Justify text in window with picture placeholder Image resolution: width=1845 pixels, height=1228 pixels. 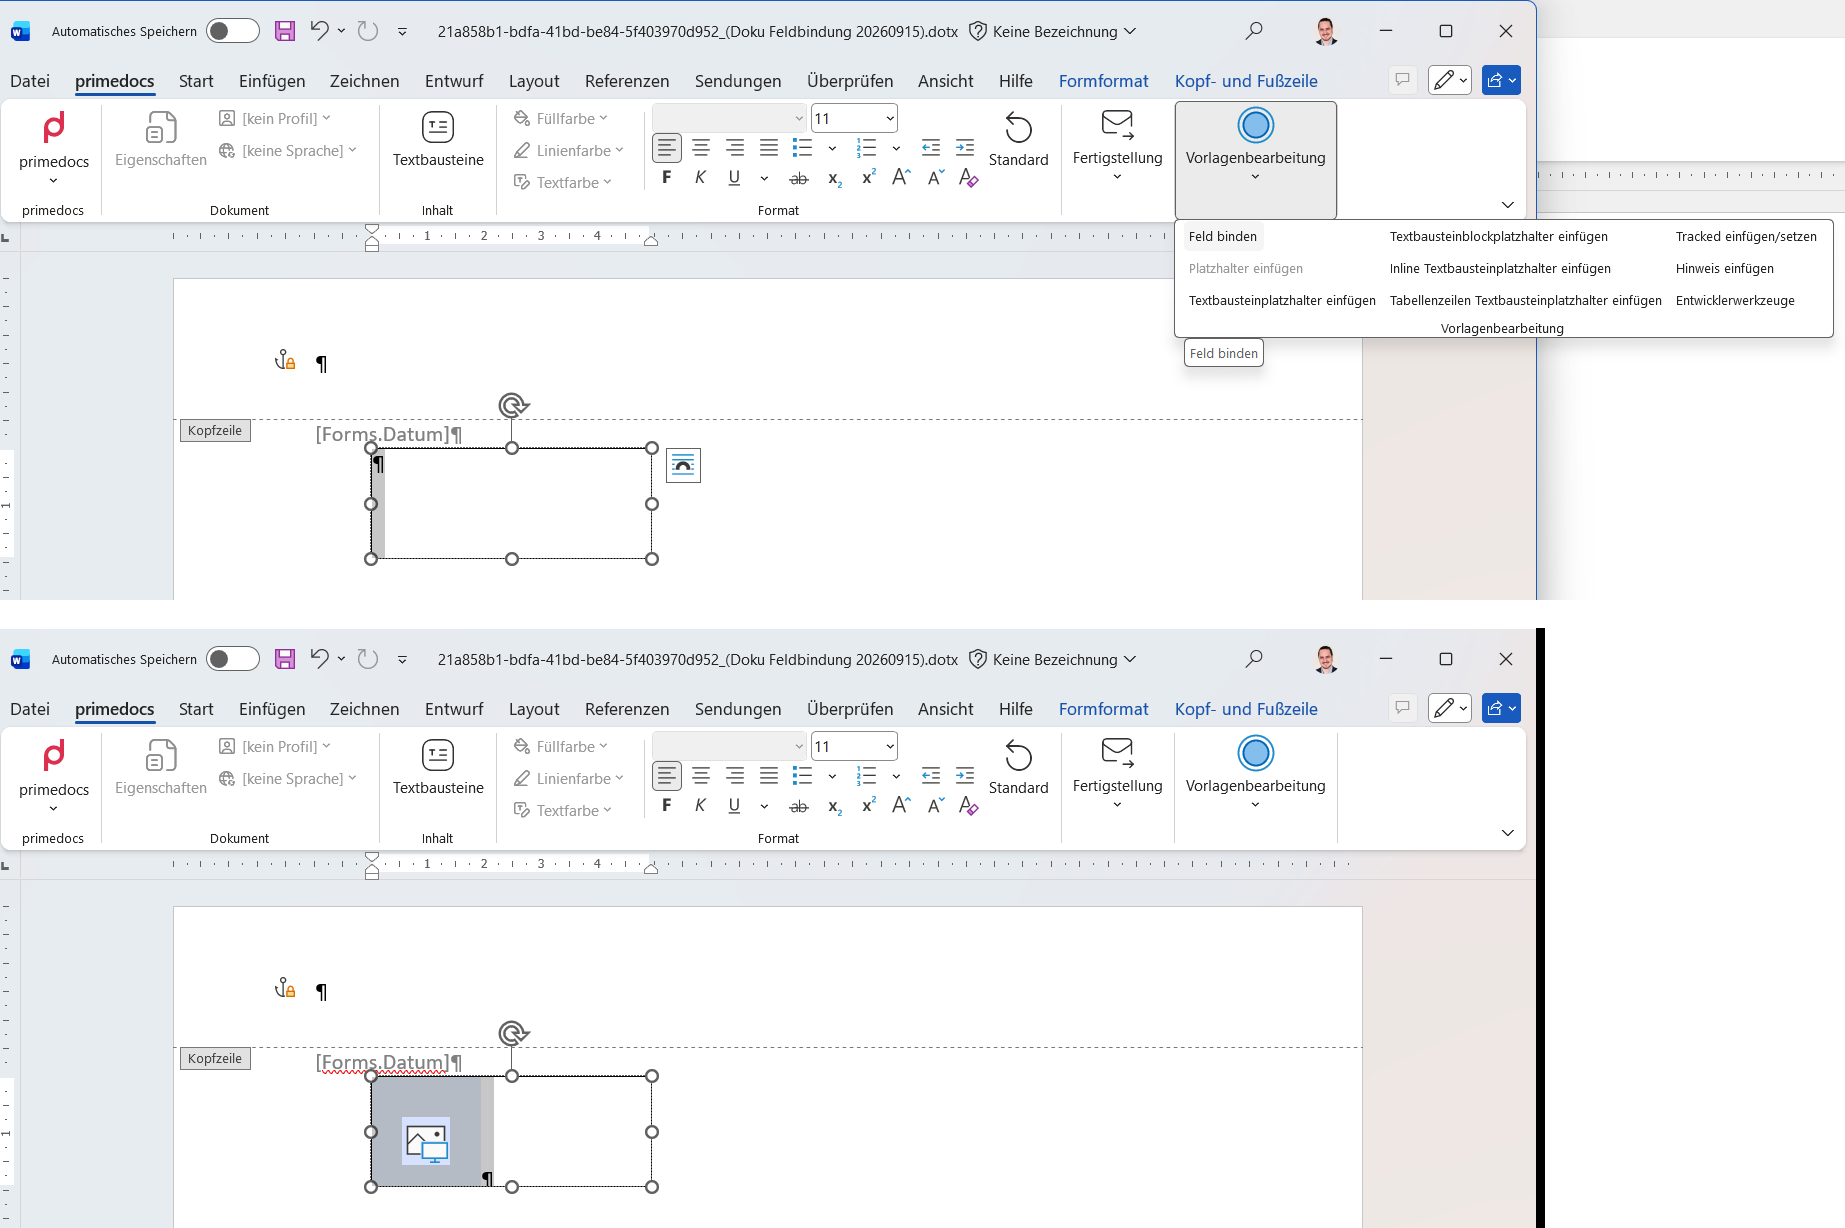point(768,776)
